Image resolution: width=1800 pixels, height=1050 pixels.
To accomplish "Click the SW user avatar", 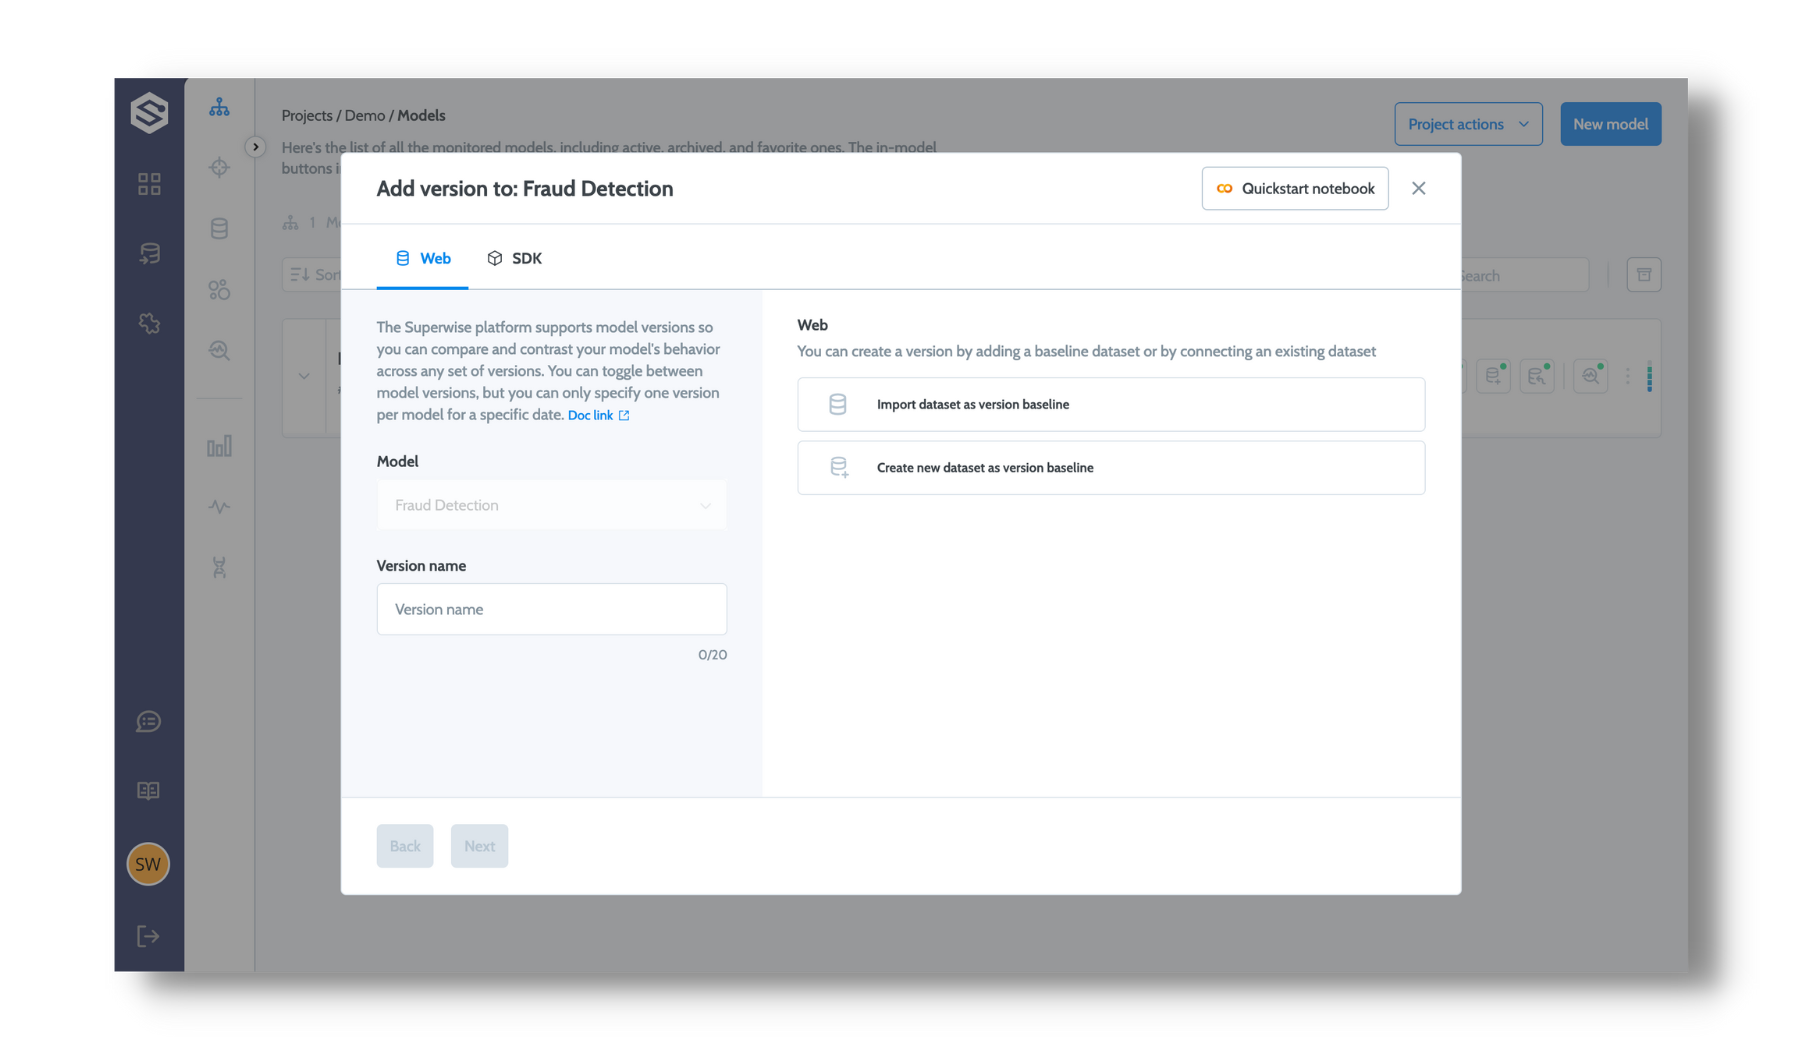I will [x=148, y=864].
